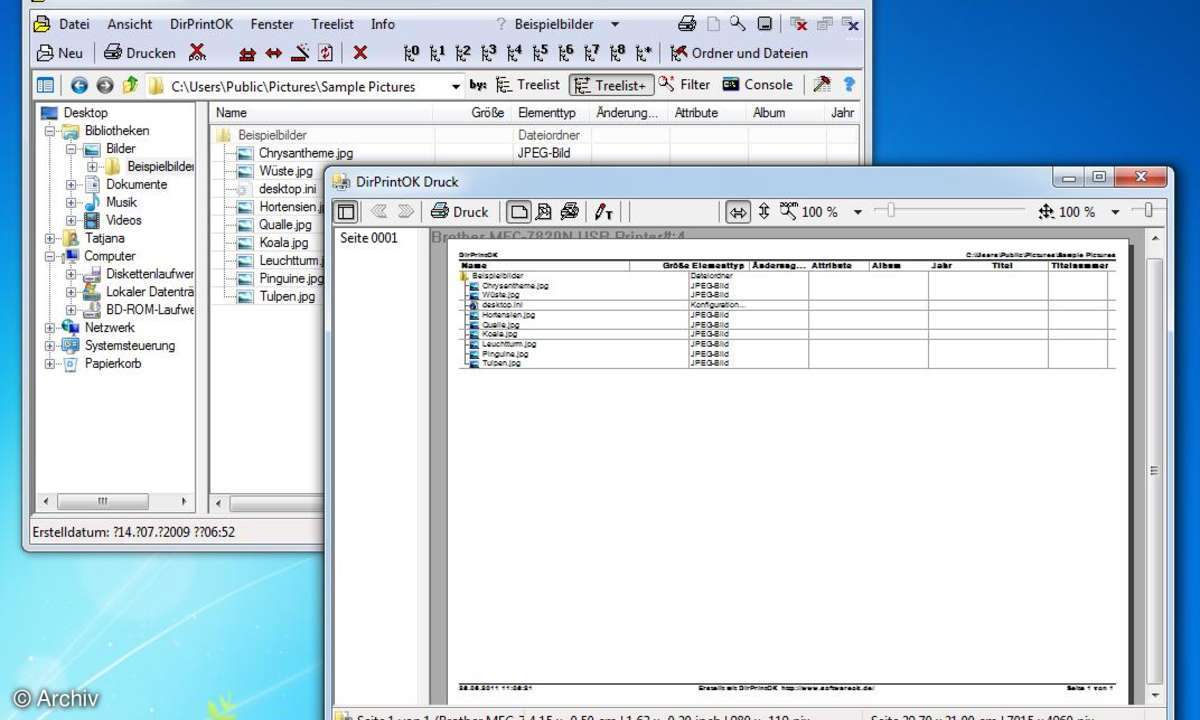The image size is (1200, 720).
Task: Set tree expand level 2 icon
Action: coord(463,53)
